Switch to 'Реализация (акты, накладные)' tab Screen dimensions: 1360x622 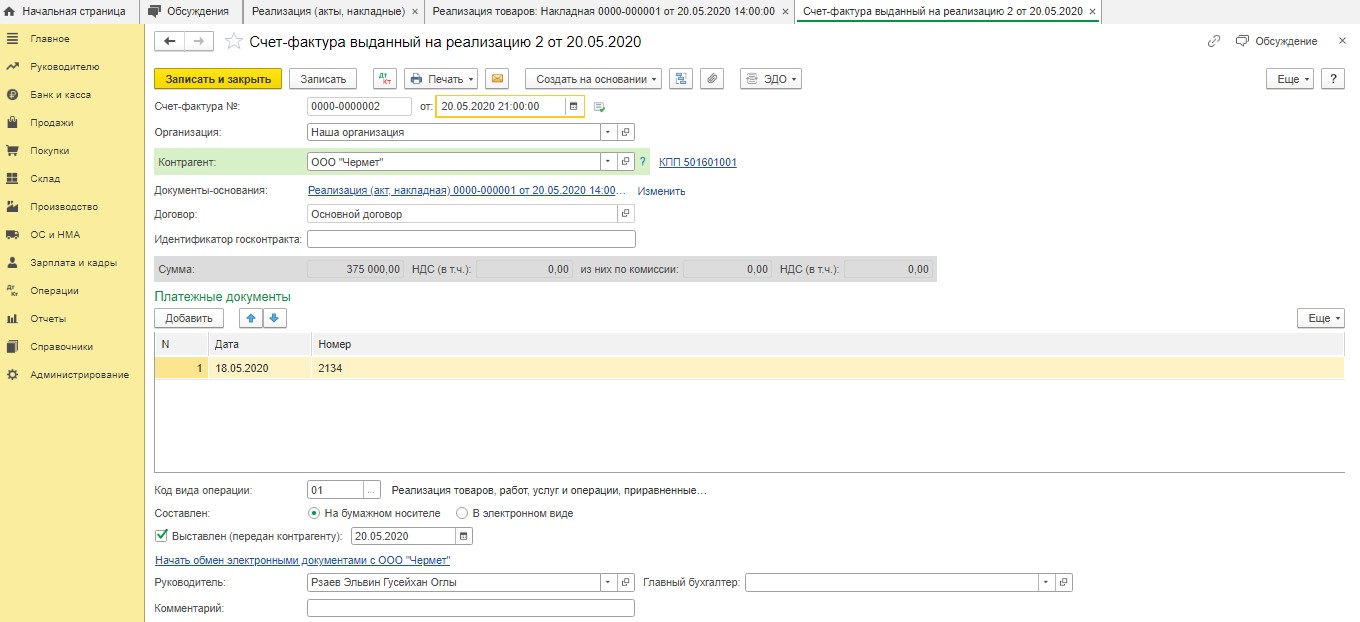point(326,11)
